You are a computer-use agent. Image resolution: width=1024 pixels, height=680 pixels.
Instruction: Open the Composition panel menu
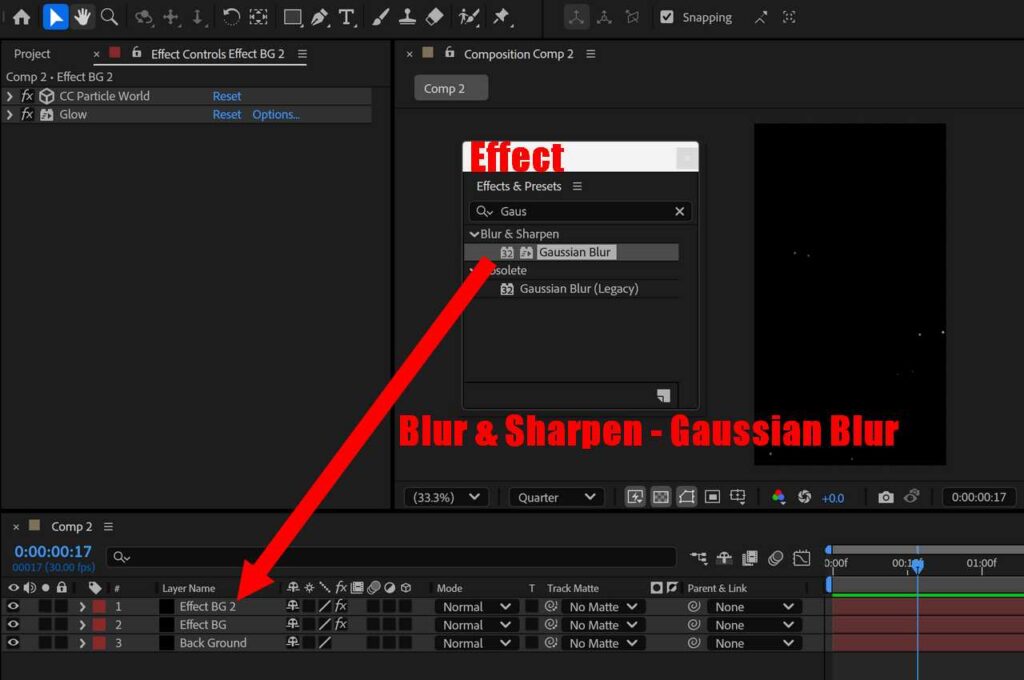click(590, 54)
